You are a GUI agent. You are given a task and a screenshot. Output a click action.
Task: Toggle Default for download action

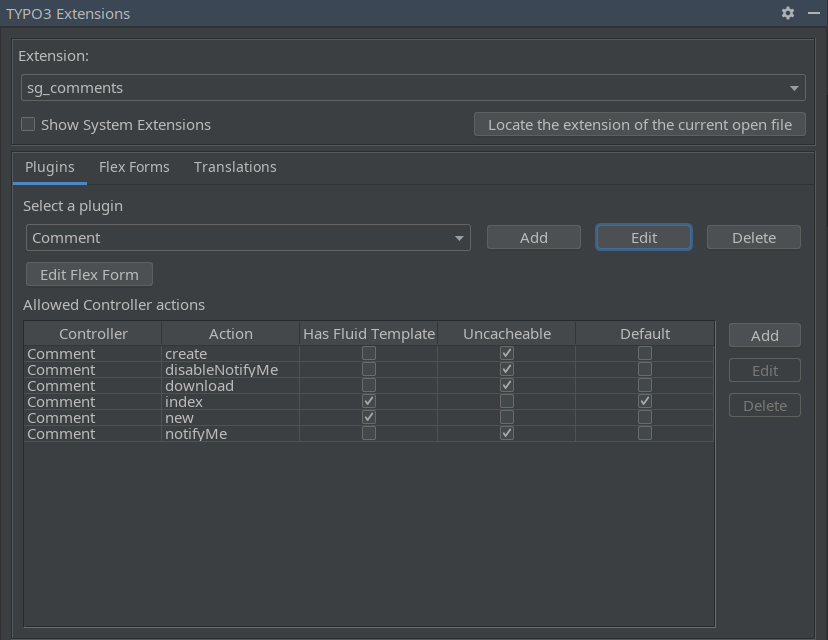pyautogui.click(x=645, y=384)
